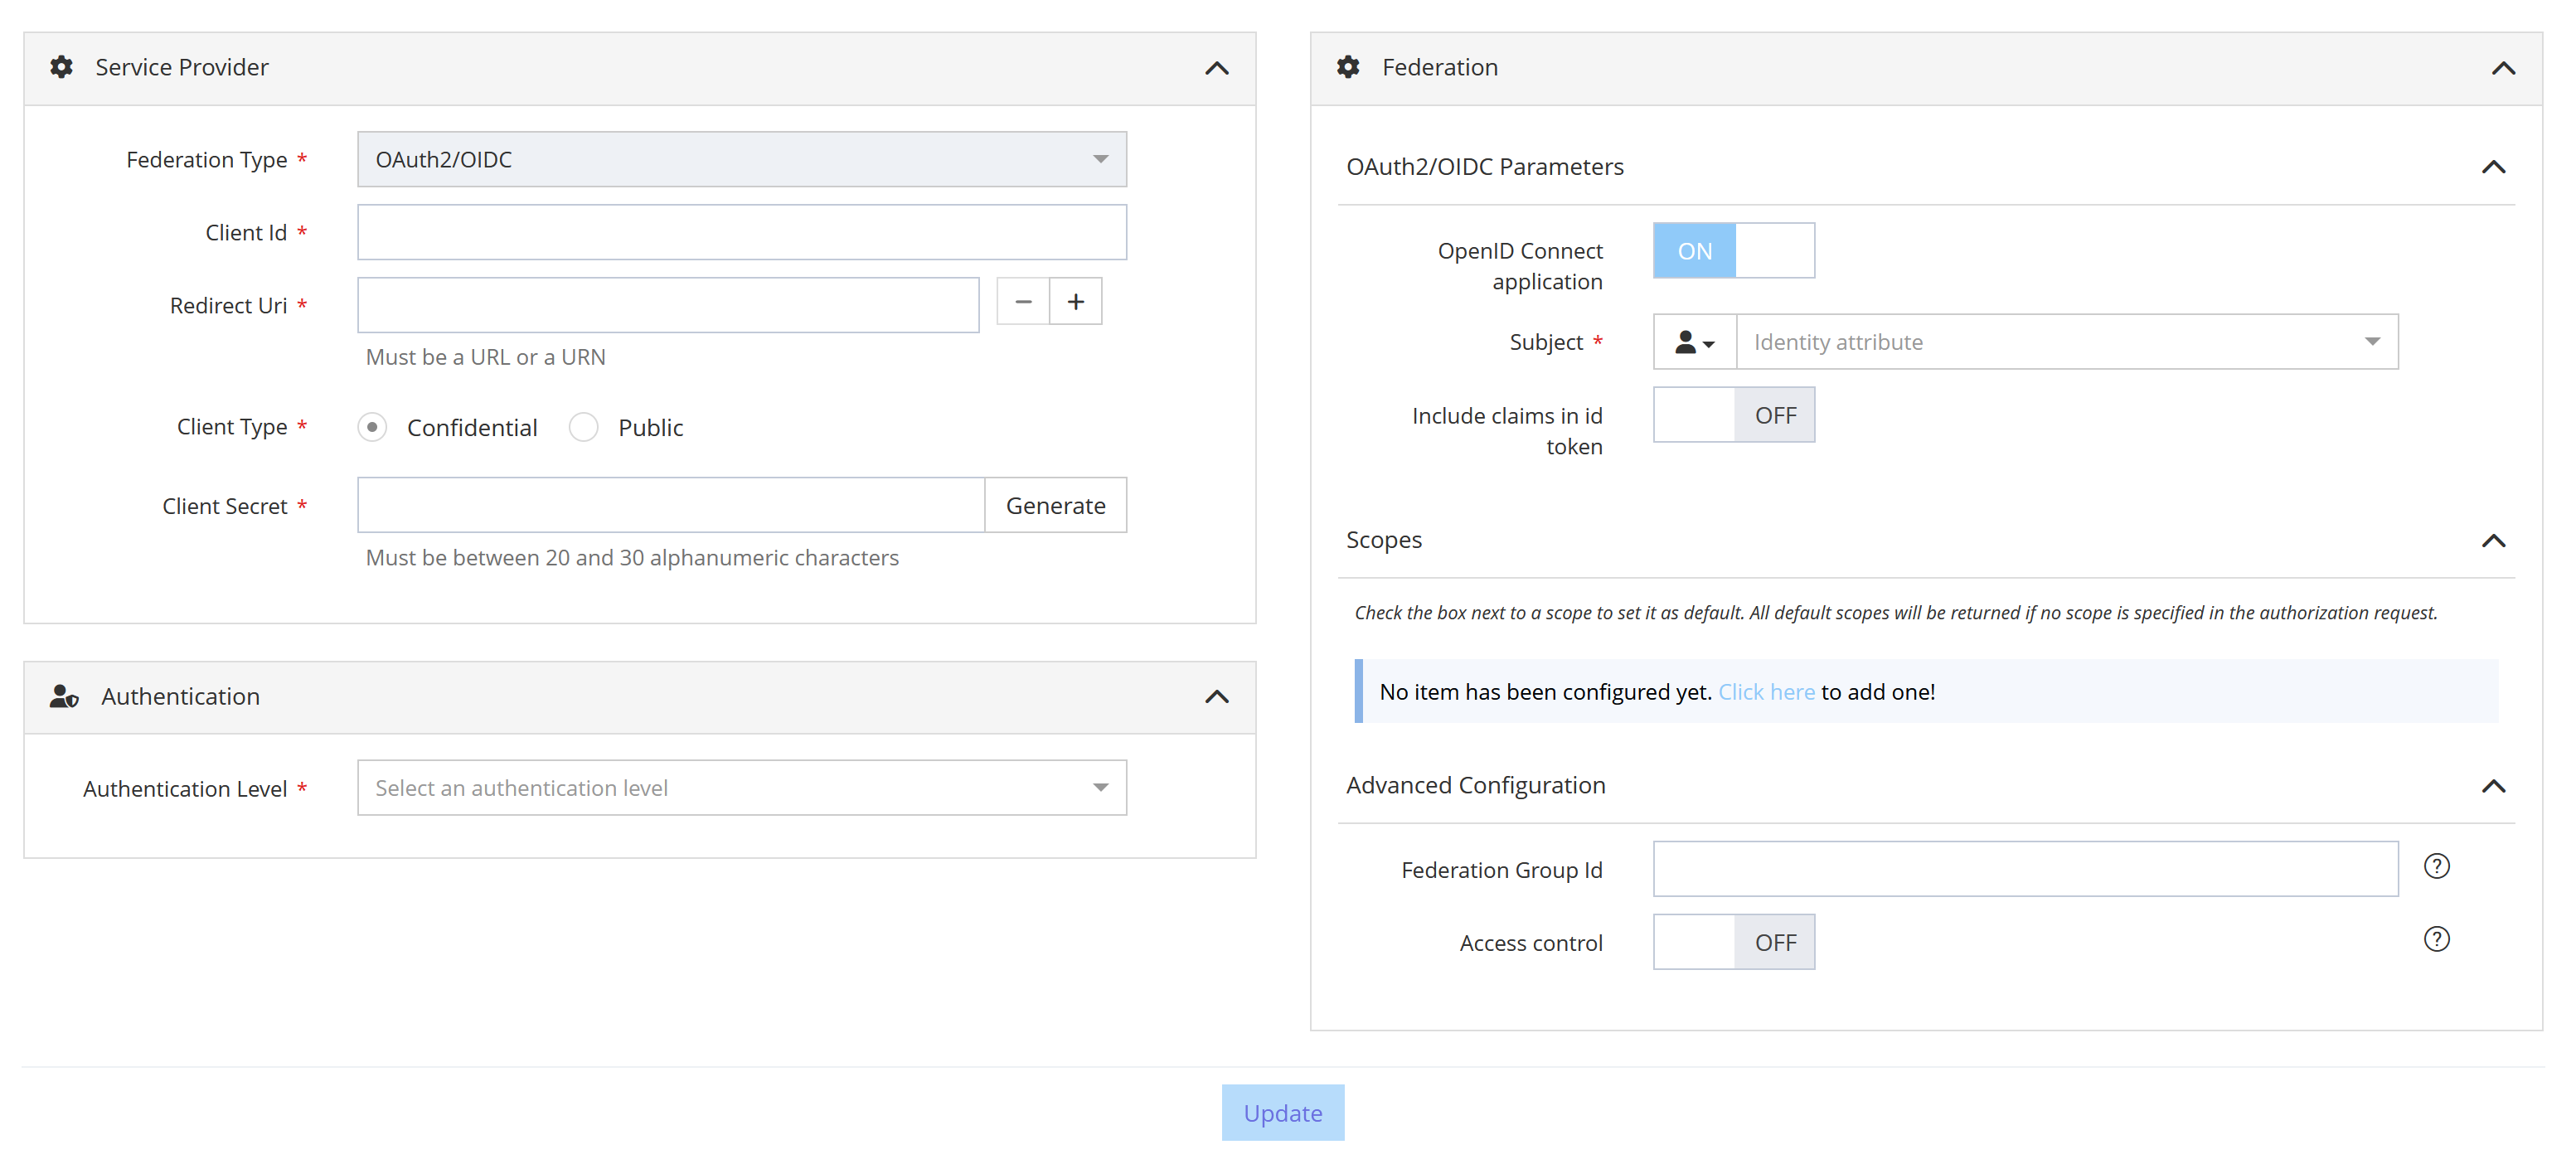Remove redirect URI with minus icon
Image resolution: width=2576 pixels, height=1164 pixels.
(x=1022, y=302)
